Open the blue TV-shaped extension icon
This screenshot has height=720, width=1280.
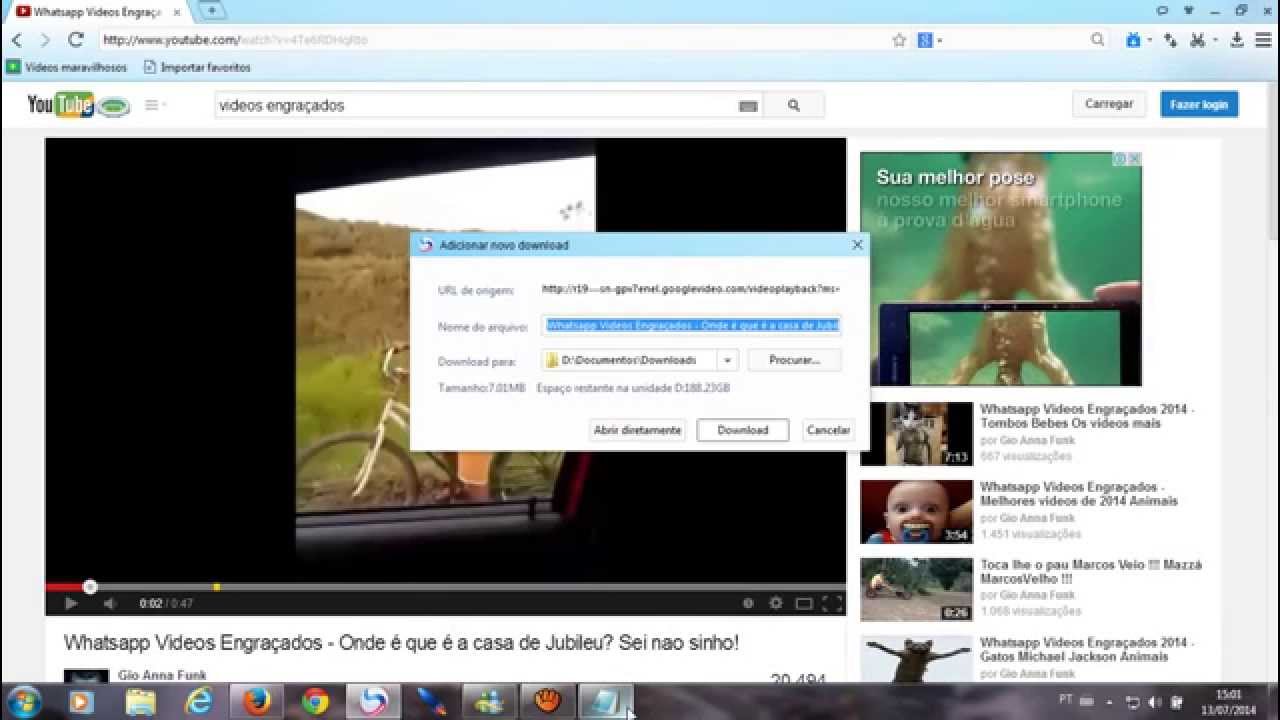(x=1133, y=40)
